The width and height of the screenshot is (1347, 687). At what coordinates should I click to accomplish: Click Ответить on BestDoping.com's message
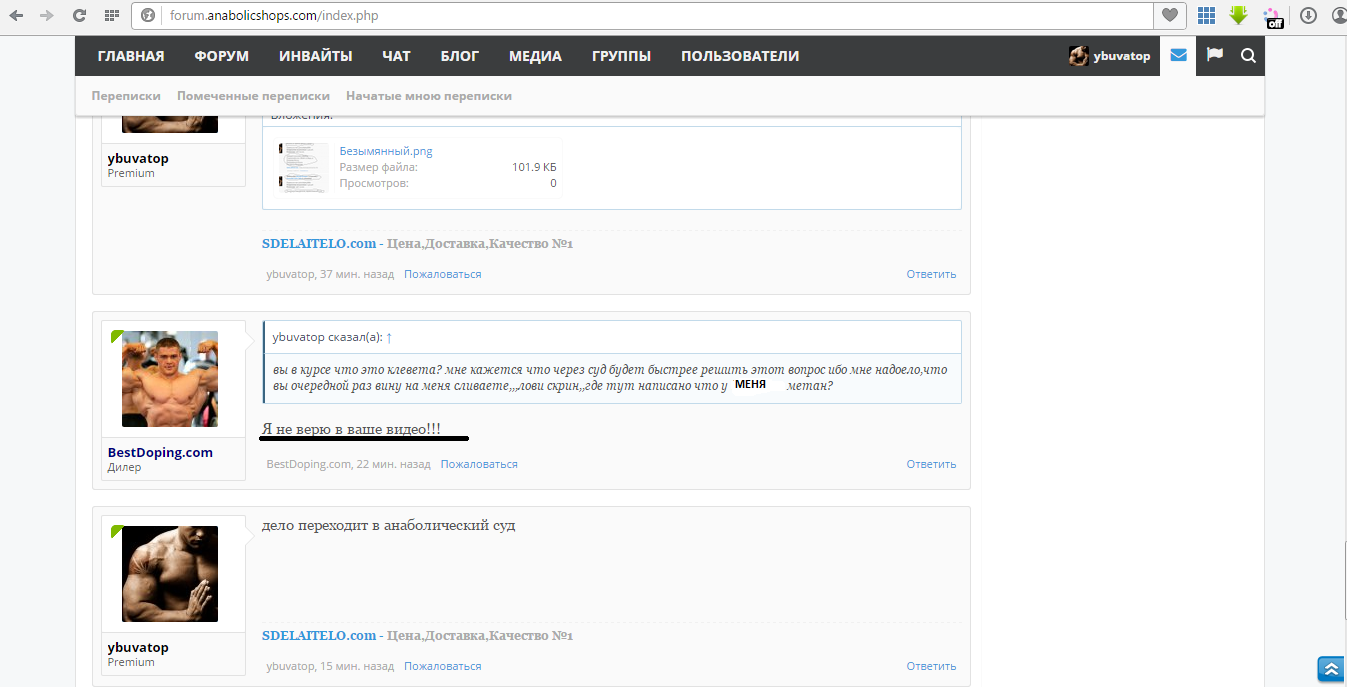(x=931, y=464)
